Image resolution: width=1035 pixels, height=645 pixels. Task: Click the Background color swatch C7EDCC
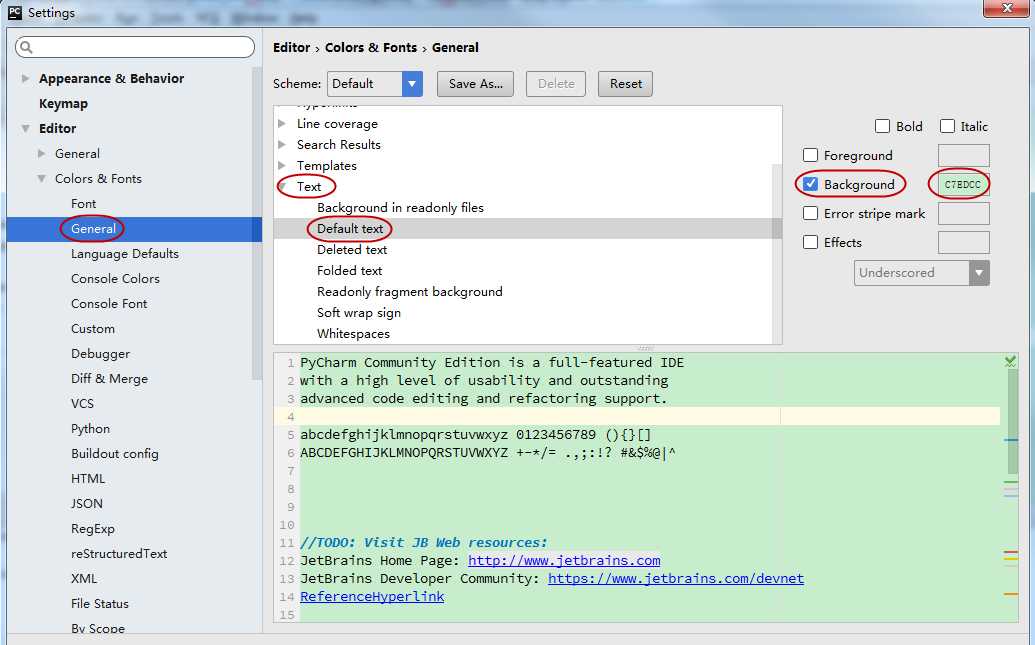click(963, 184)
